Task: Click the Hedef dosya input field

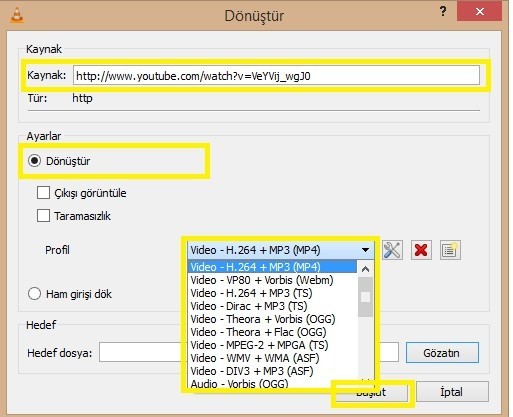Action: (x=249, y=352)
